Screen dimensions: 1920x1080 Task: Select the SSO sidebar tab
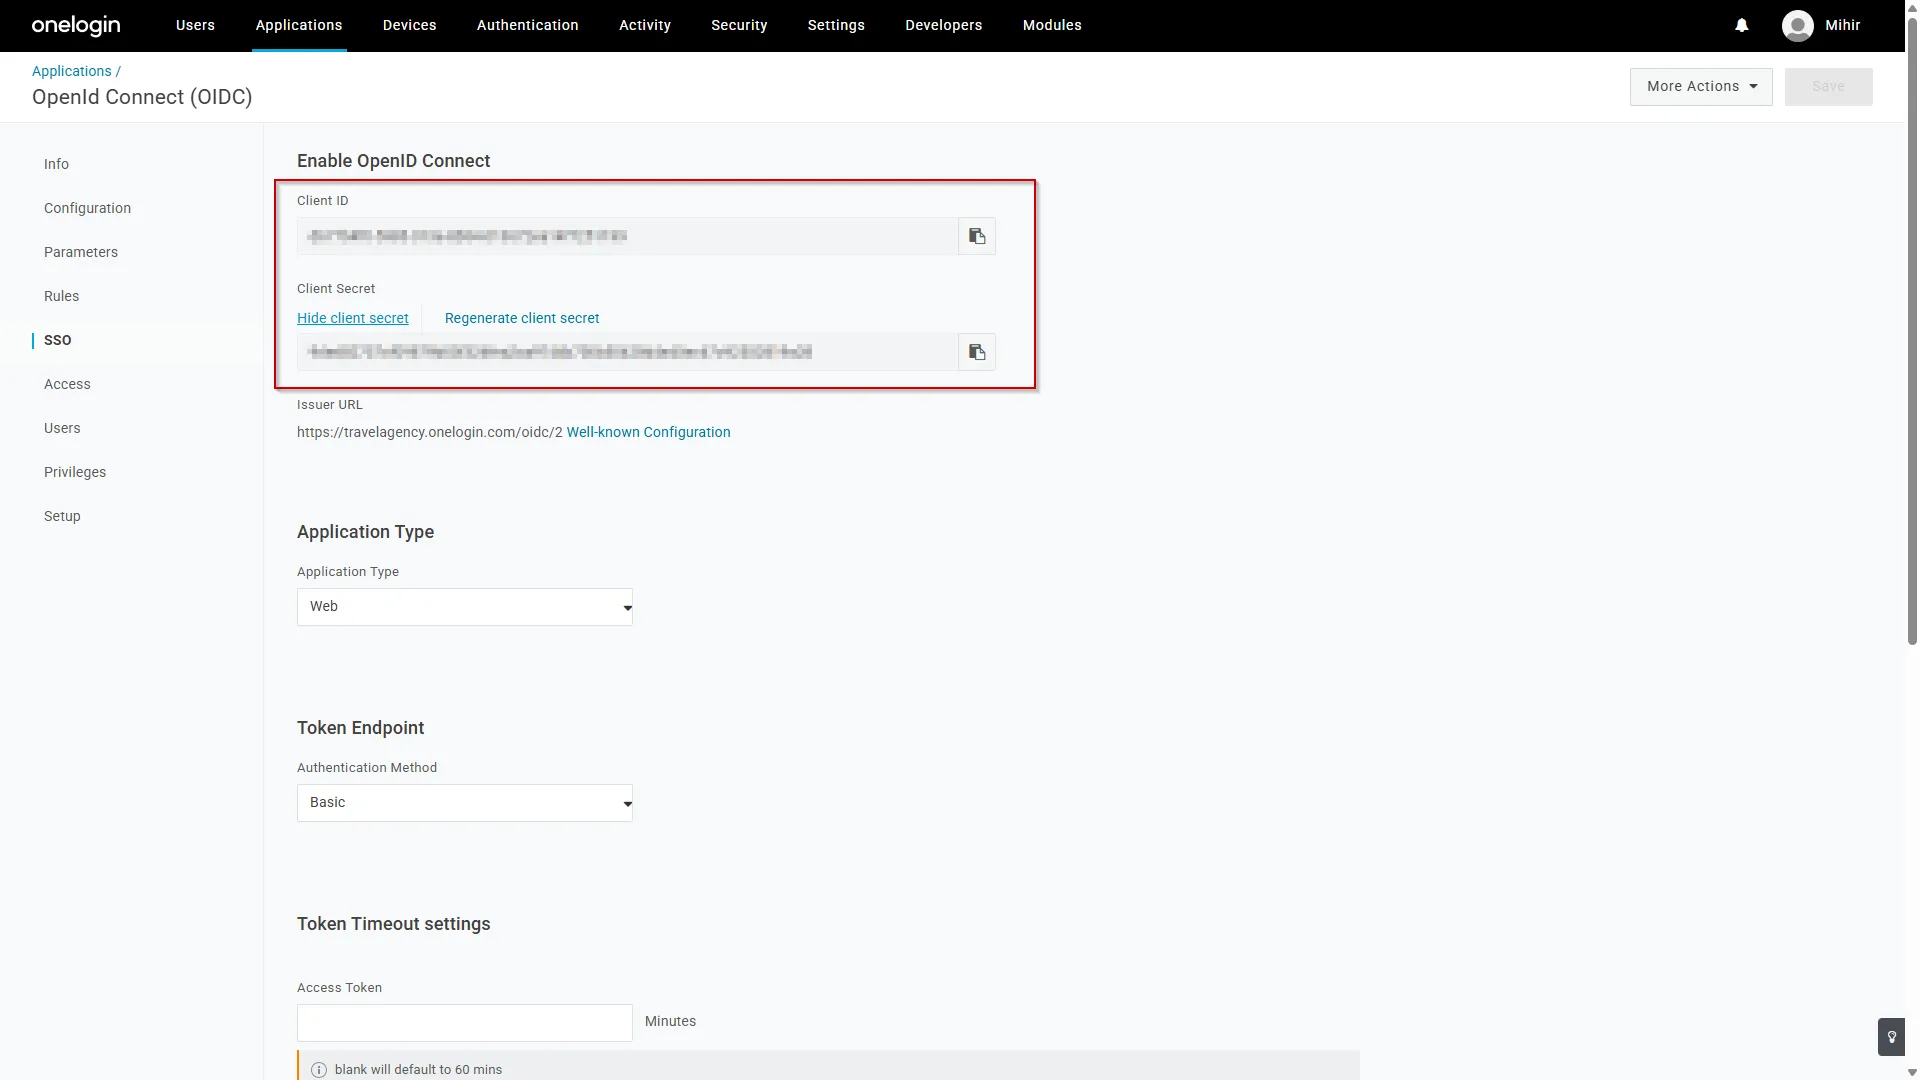tap(58, 340)
